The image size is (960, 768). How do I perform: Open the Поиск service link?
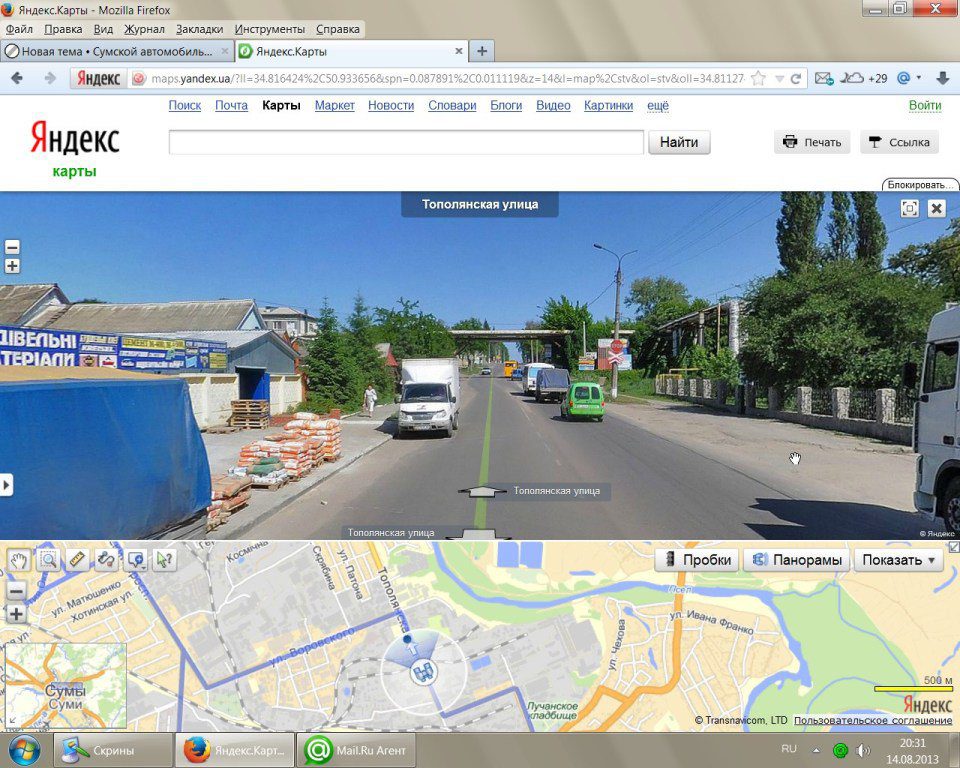185,105
